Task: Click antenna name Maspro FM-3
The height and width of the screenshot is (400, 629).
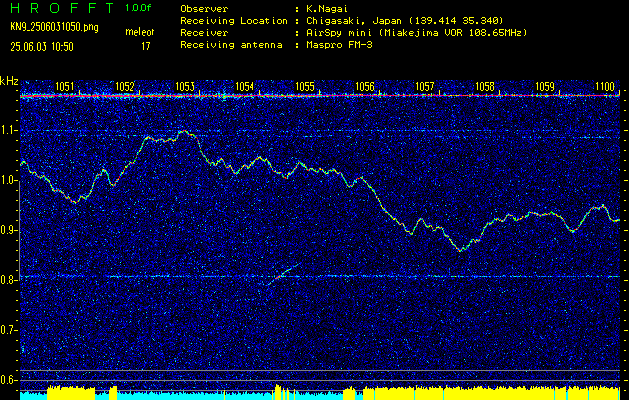Action: [x=339, y=45]
